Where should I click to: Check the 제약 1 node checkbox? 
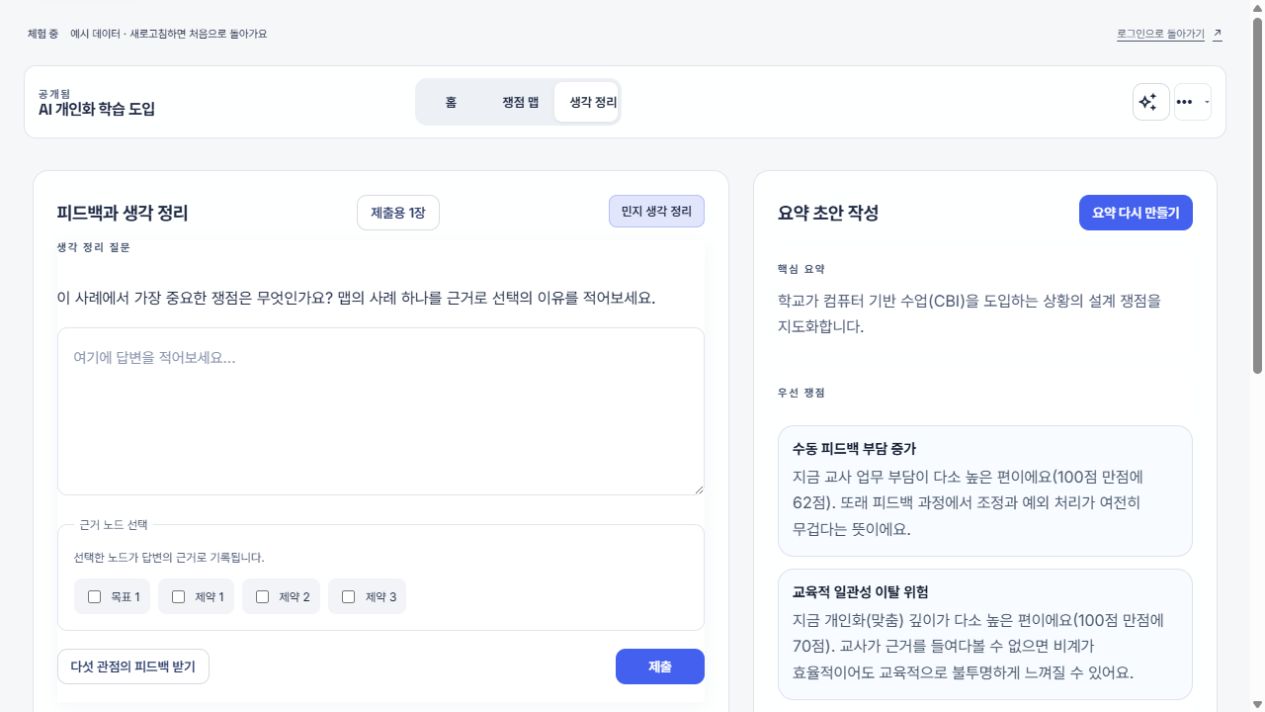point(179,597)
